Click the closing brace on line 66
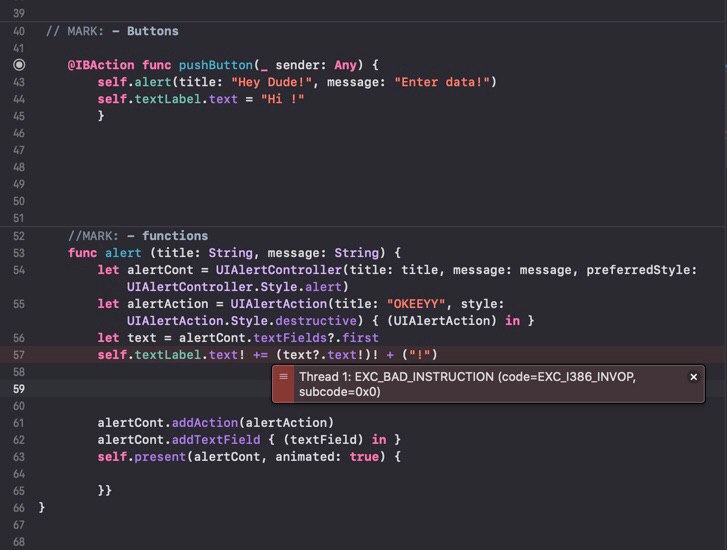The width and height of the screenshot is (727, 550). (x=42, y=507)
